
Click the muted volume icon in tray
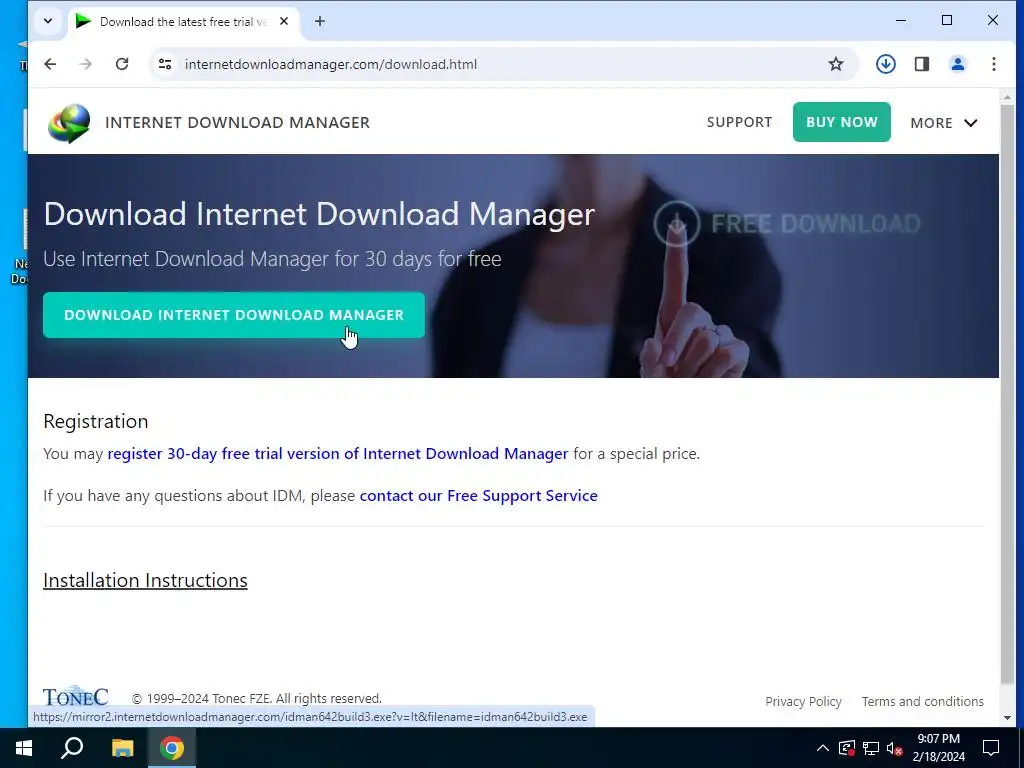tap(895, 748)
